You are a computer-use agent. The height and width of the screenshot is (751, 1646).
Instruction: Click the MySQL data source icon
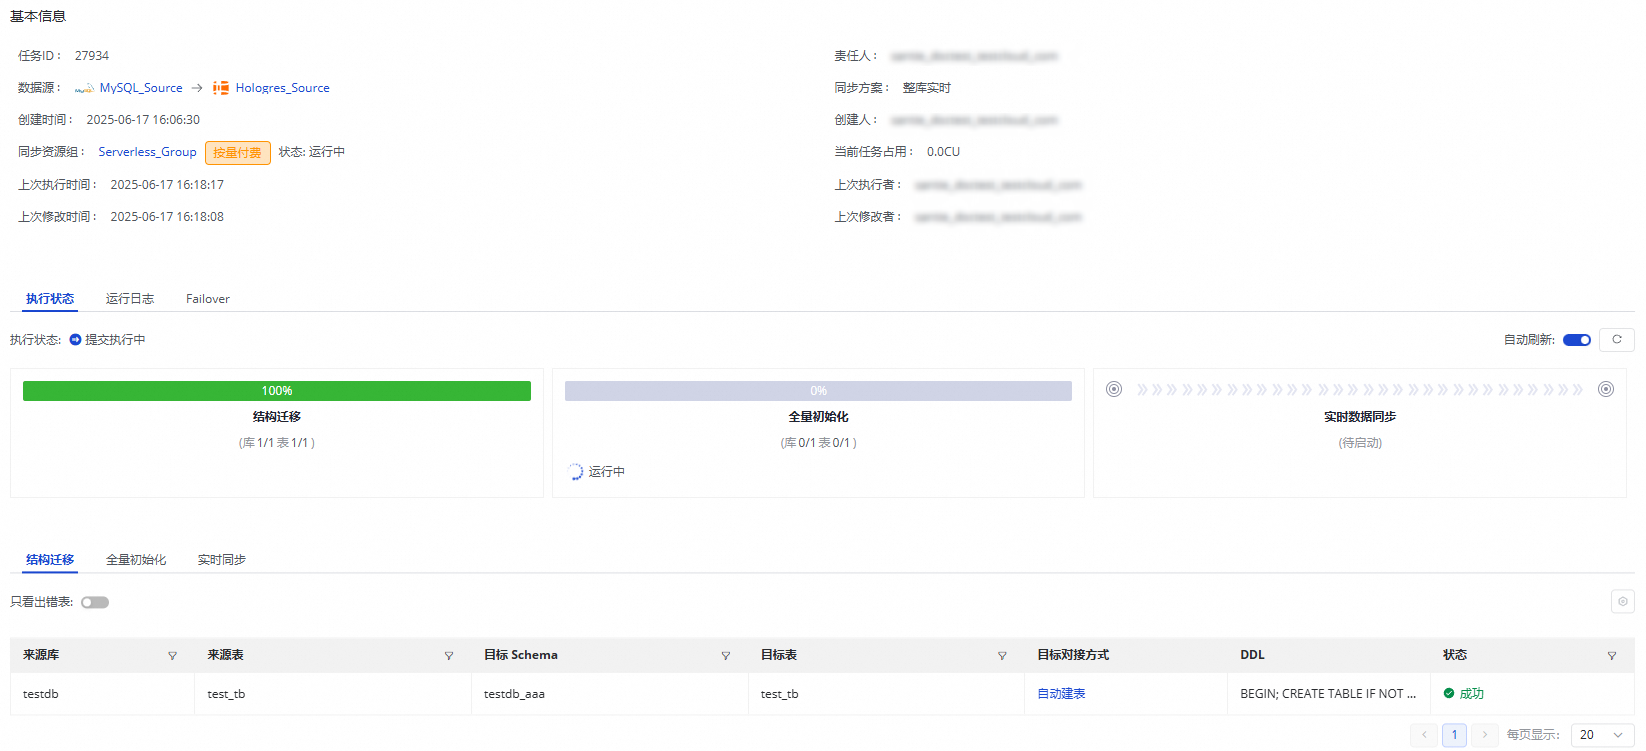pos(84,89)
